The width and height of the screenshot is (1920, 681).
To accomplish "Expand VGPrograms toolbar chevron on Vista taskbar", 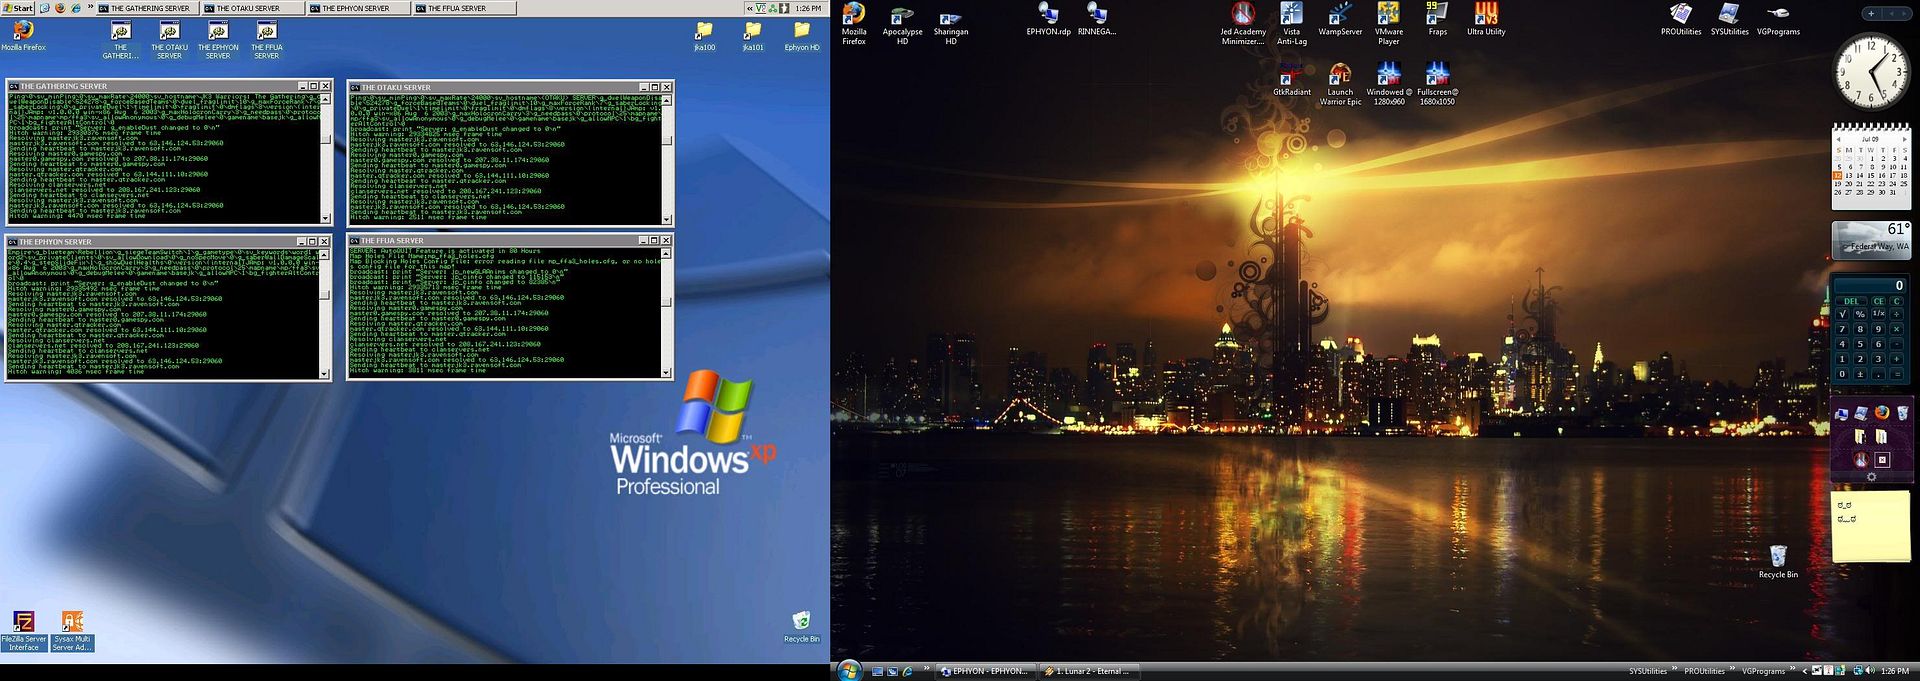I will 1791,670.
